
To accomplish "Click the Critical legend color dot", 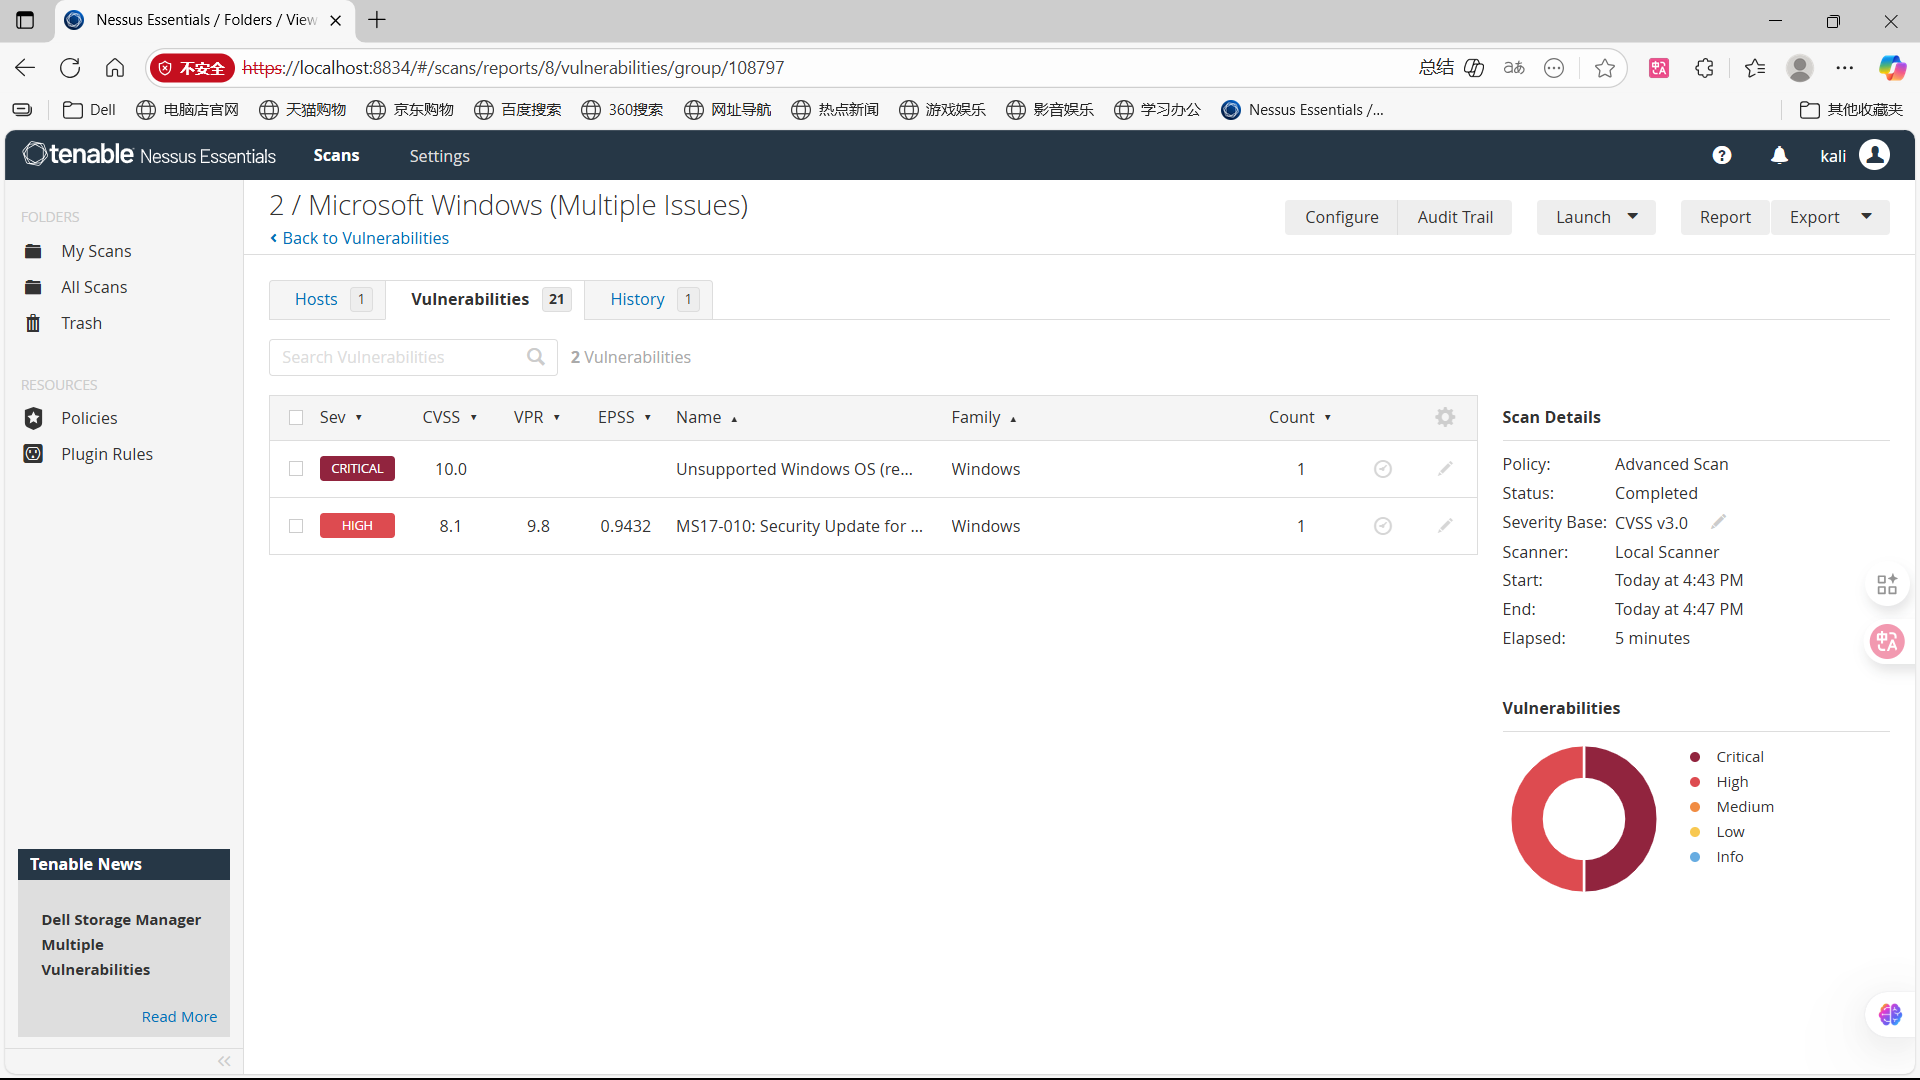I will click(1694, 757).
